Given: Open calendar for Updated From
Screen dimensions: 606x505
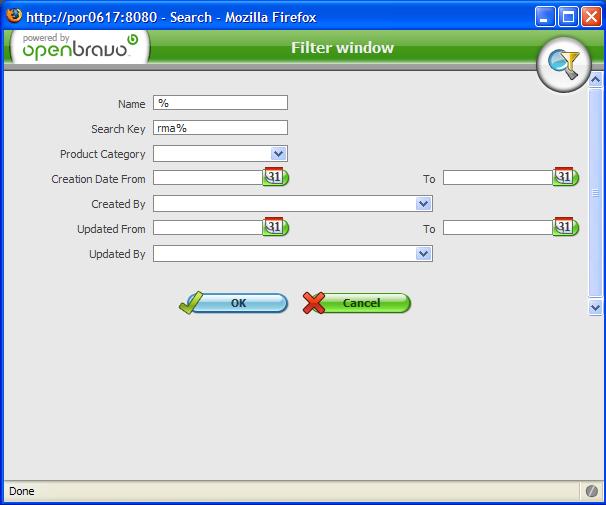Looking at the screenshot, I should (x=276, y=227).
